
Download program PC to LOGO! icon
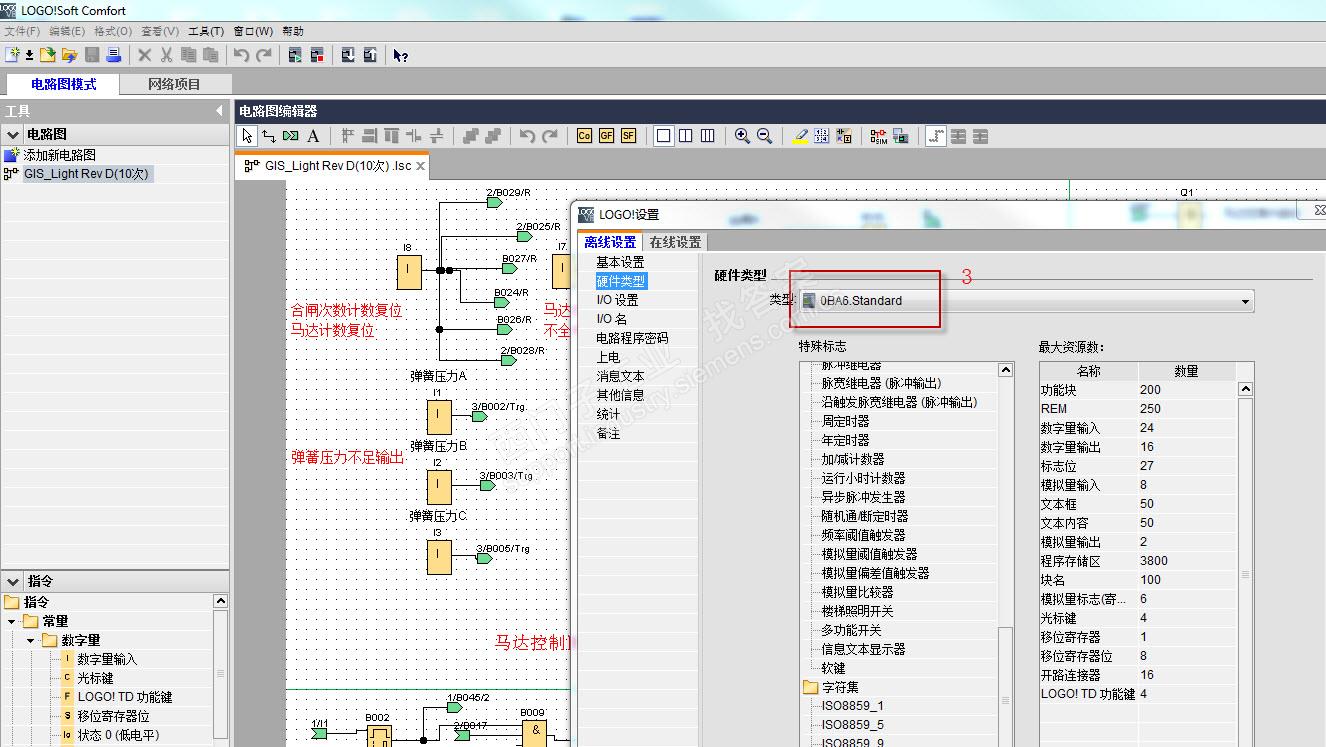click(x=348, y=55)
